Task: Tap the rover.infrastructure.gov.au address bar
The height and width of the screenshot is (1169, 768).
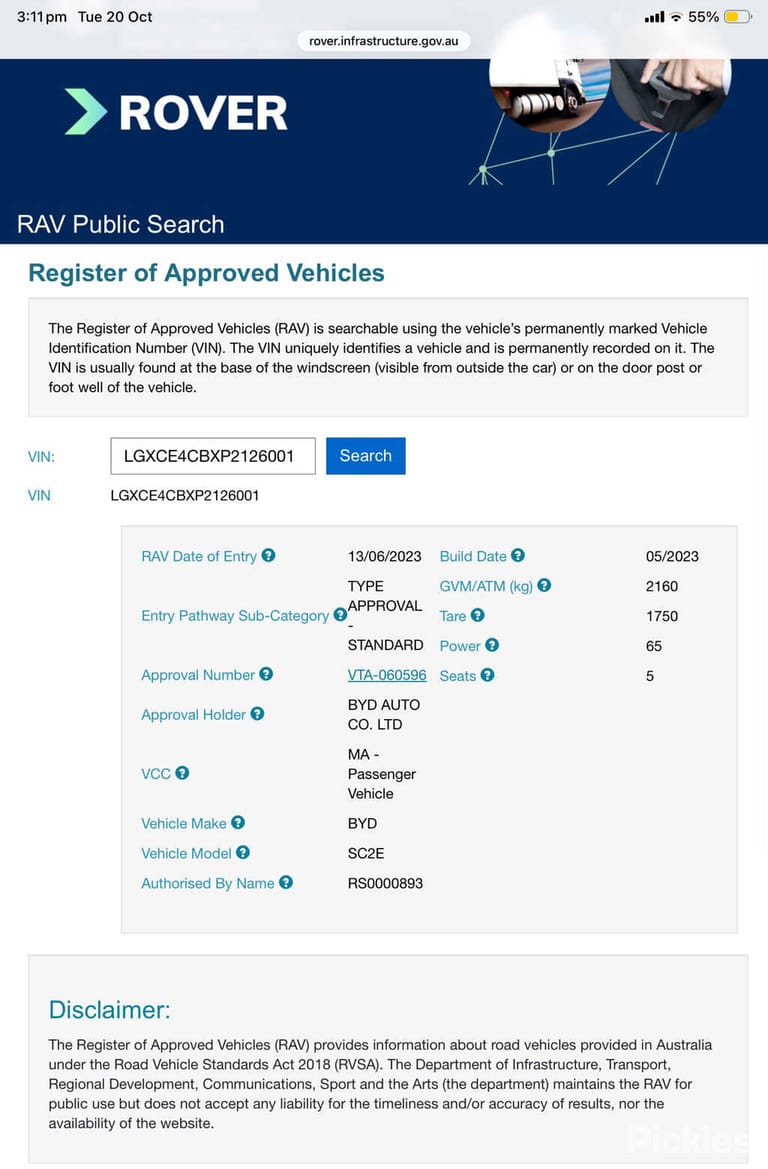Action: (x=383, y=41)
